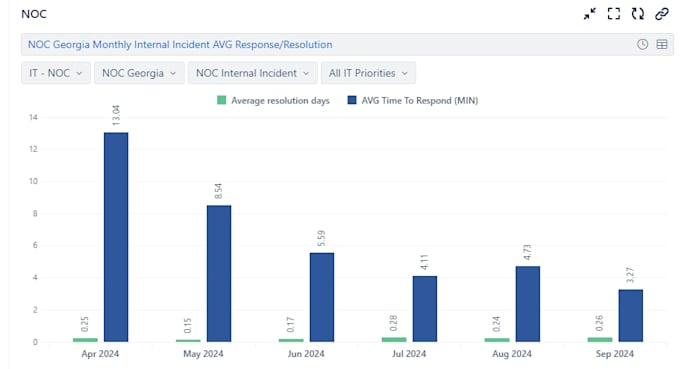
Task: Click the Sep 2024 green bar 0.26
Action: 600,340
